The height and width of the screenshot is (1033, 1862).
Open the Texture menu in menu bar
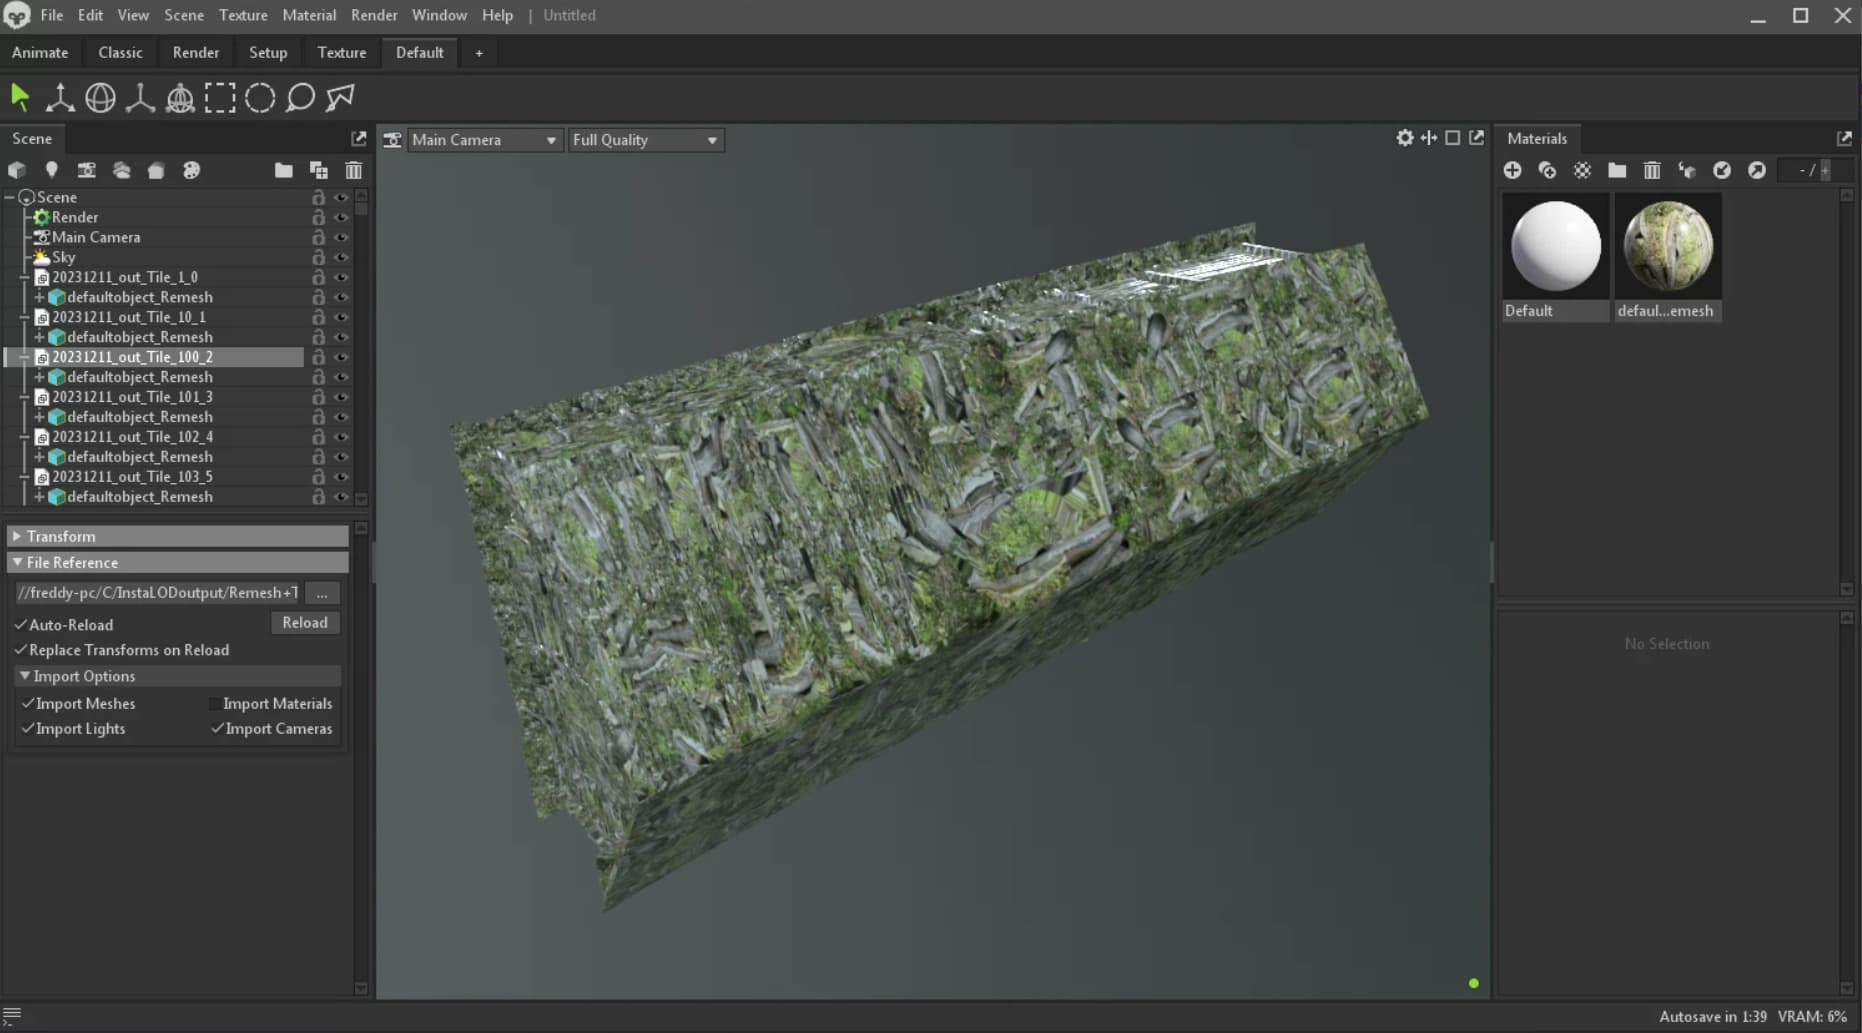[x=243, y=15]
